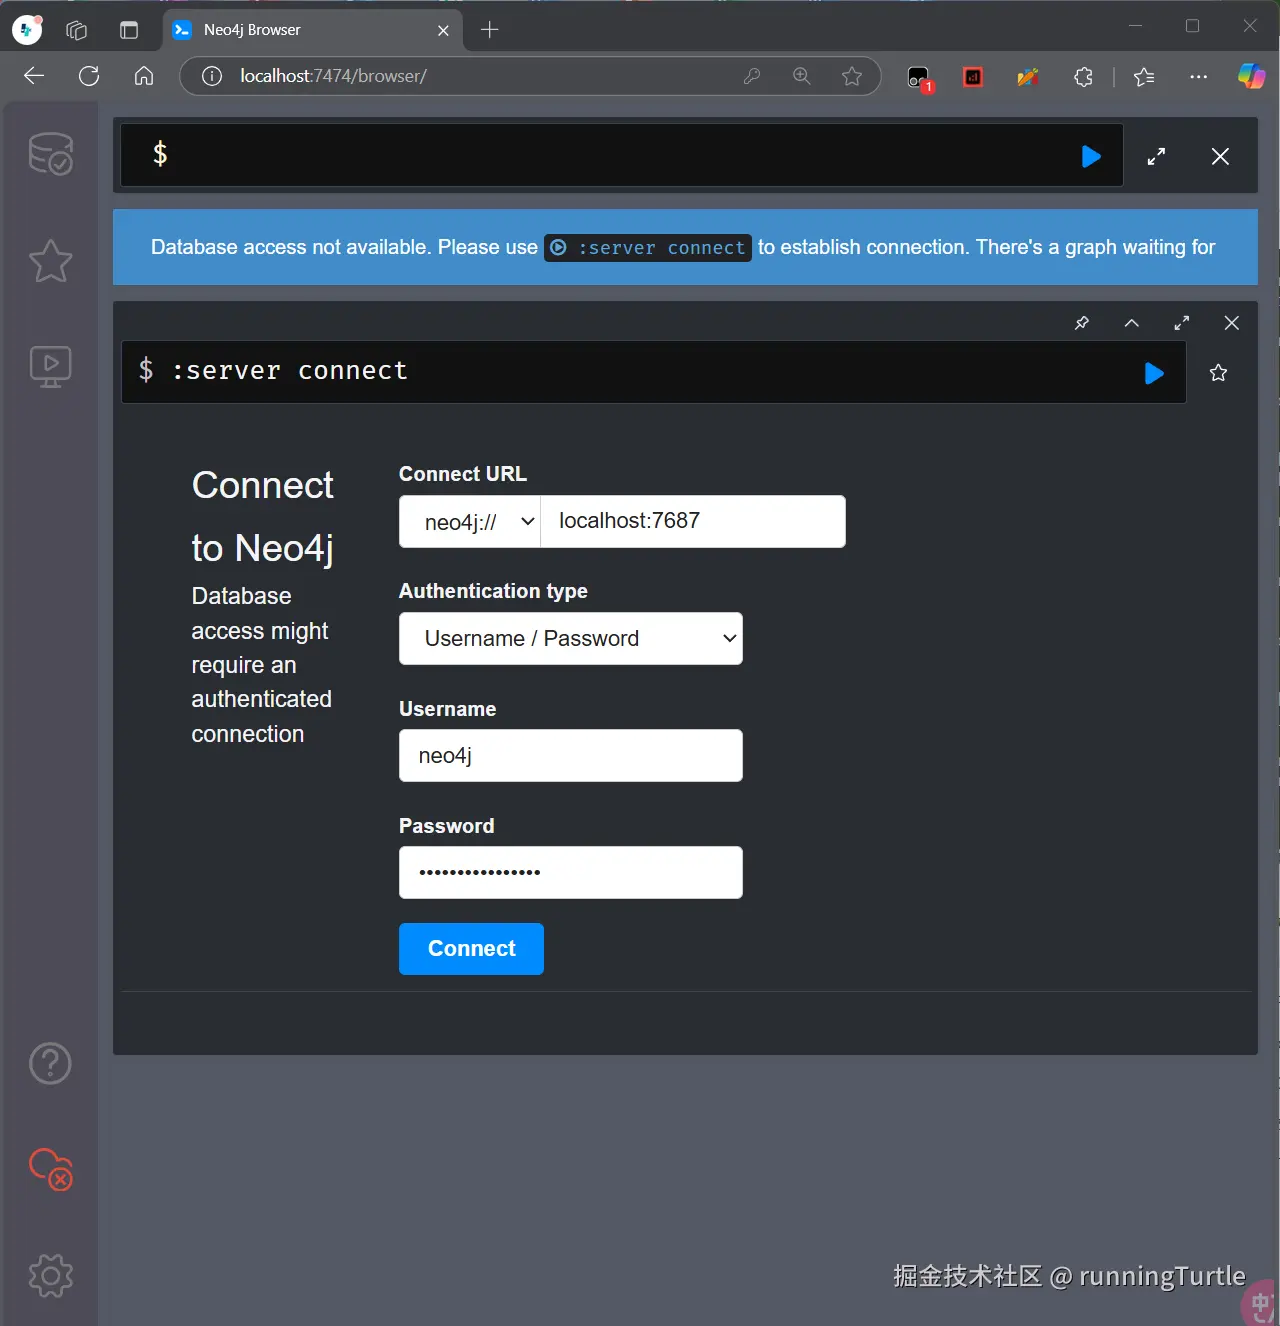Save :server connect as favorite
Viewport: 1280px width, 1326px height.
tap(1218, 373)
